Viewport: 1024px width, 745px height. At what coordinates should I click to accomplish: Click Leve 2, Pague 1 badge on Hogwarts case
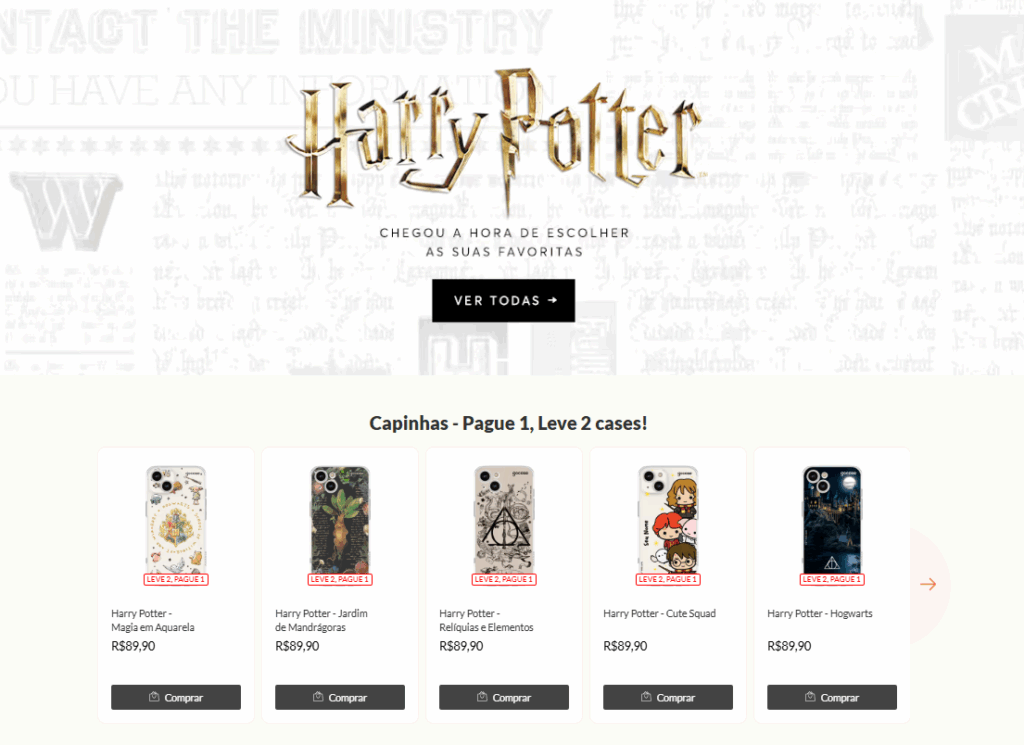click(831, 579)
